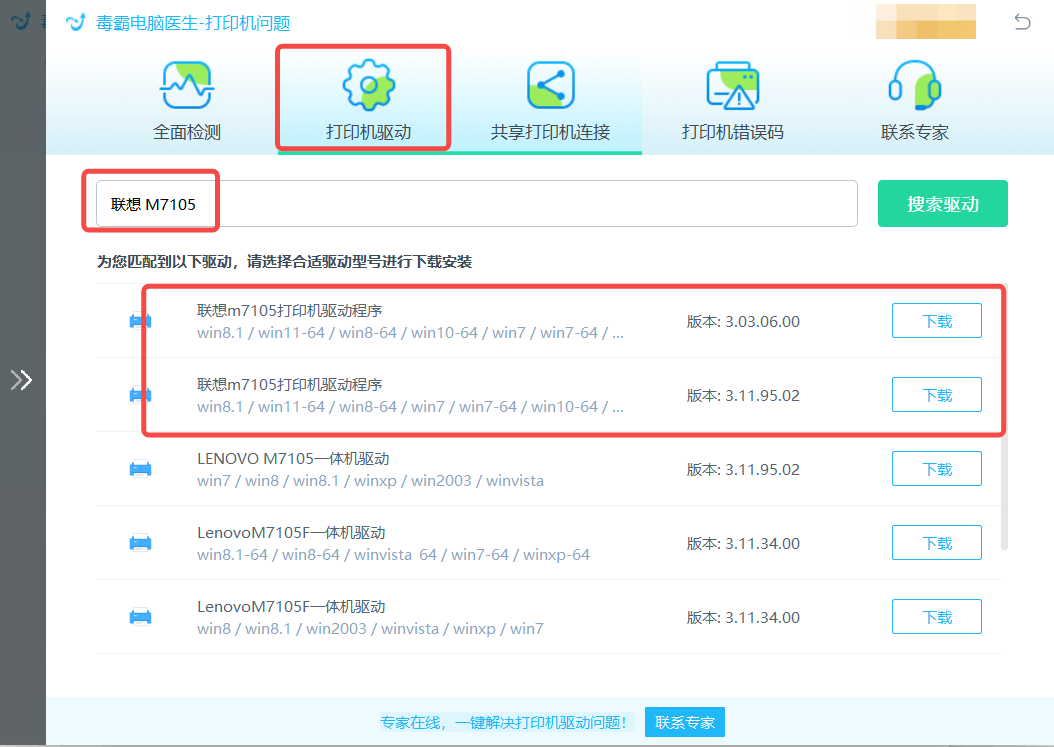Open the 联系专家 tab

914,101
